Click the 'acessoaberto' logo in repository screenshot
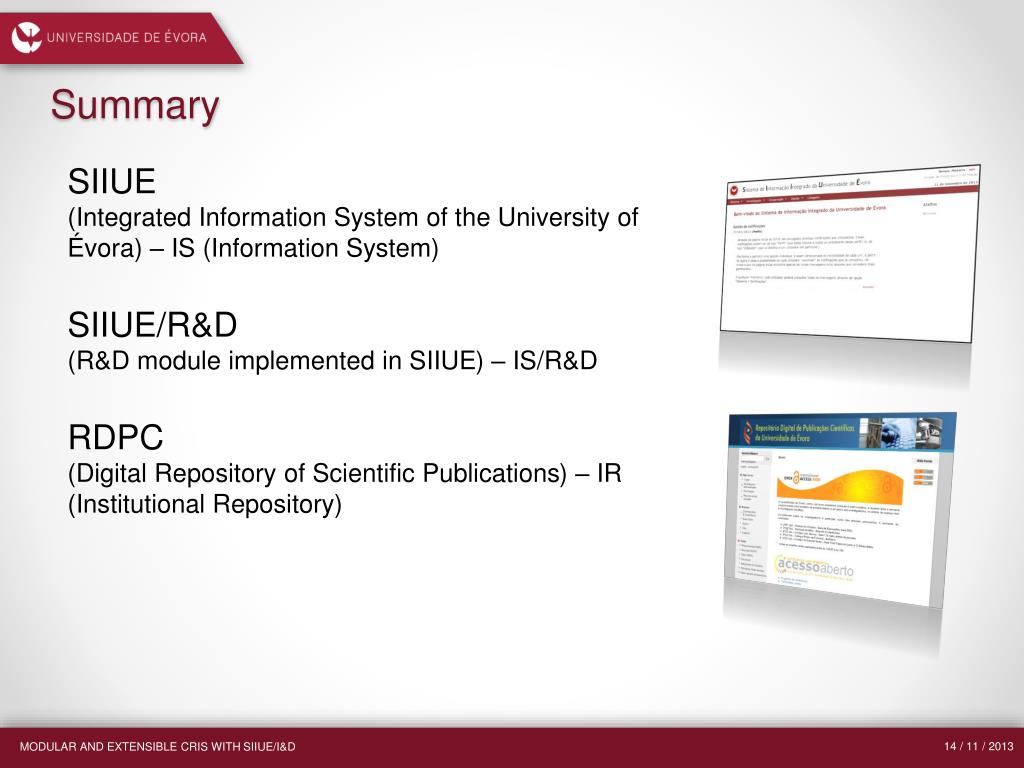The image size is (1024, 768). 814,566
